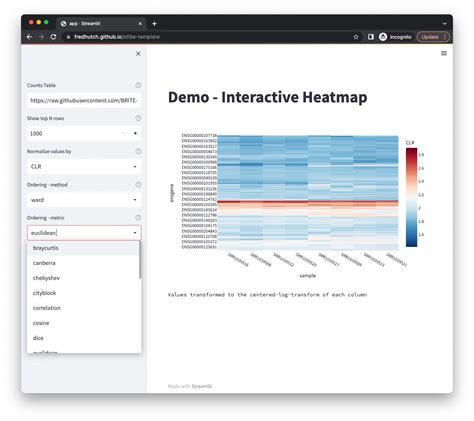Click the Demo - Interactive Heatmap heading
The height and width of the screenshot is (421, 474).
tap(268, 97)
